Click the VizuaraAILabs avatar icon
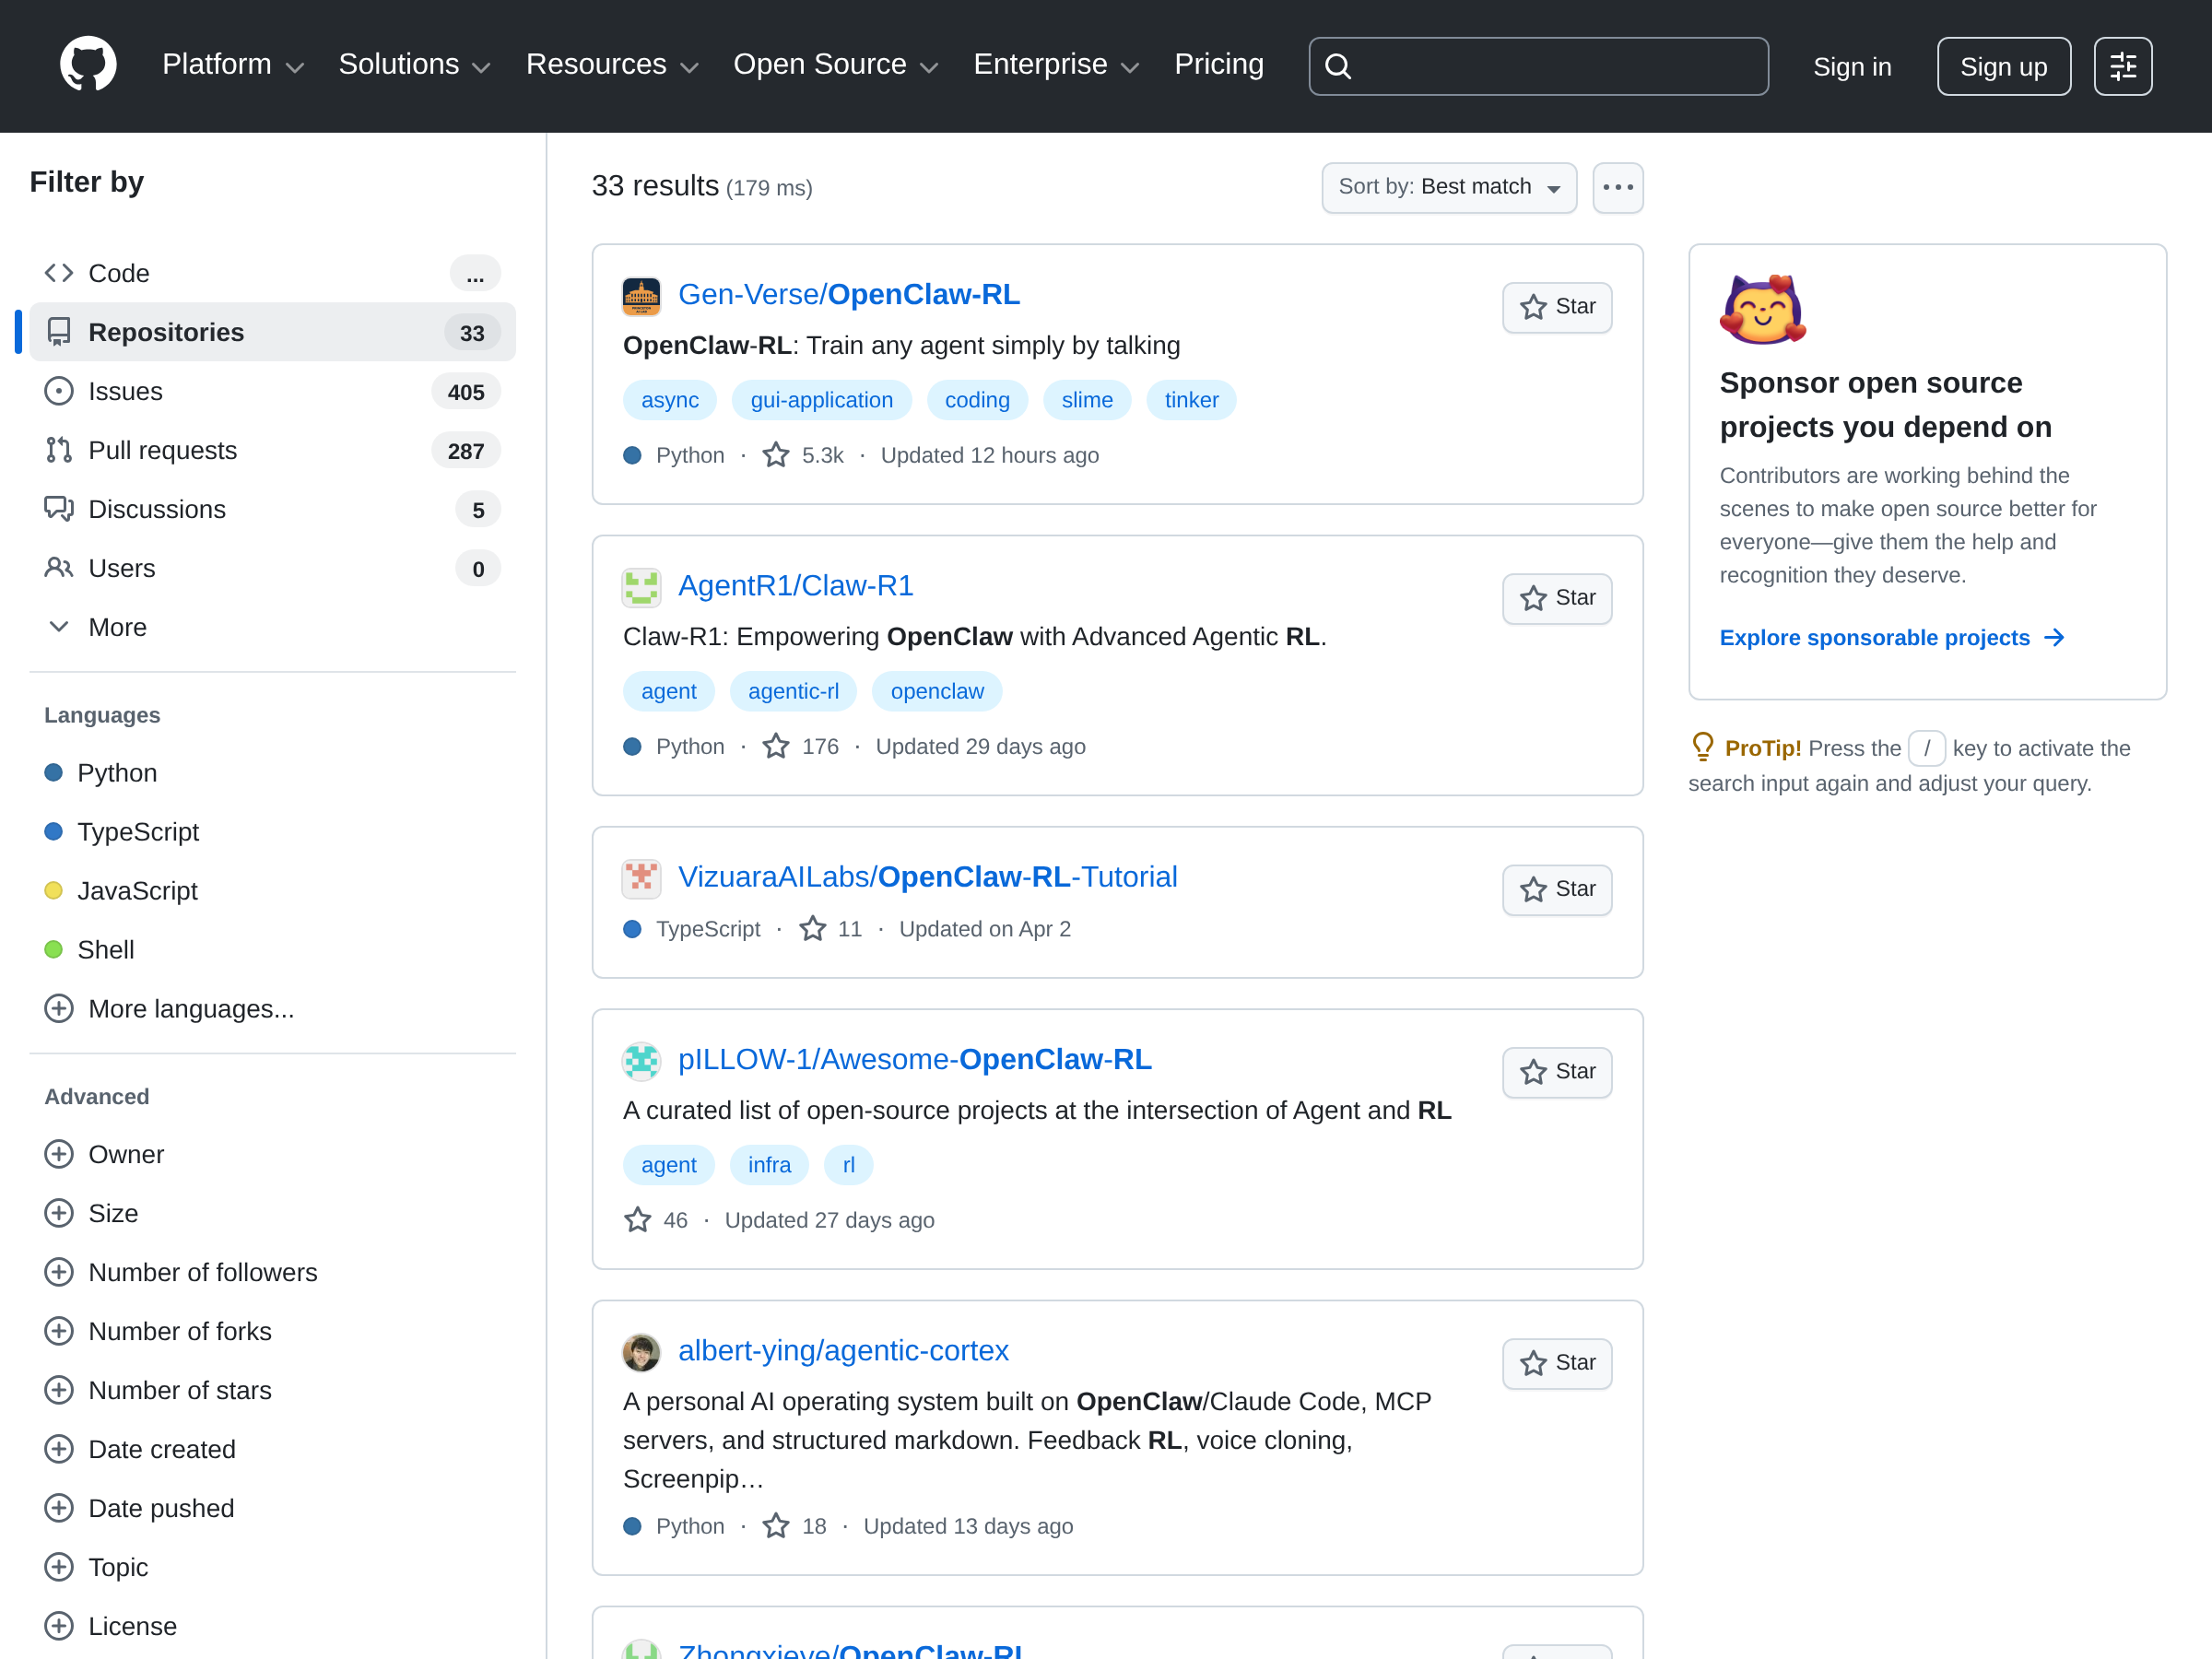This screenshot has width=2212, height=1659. (x=641, y=878)
